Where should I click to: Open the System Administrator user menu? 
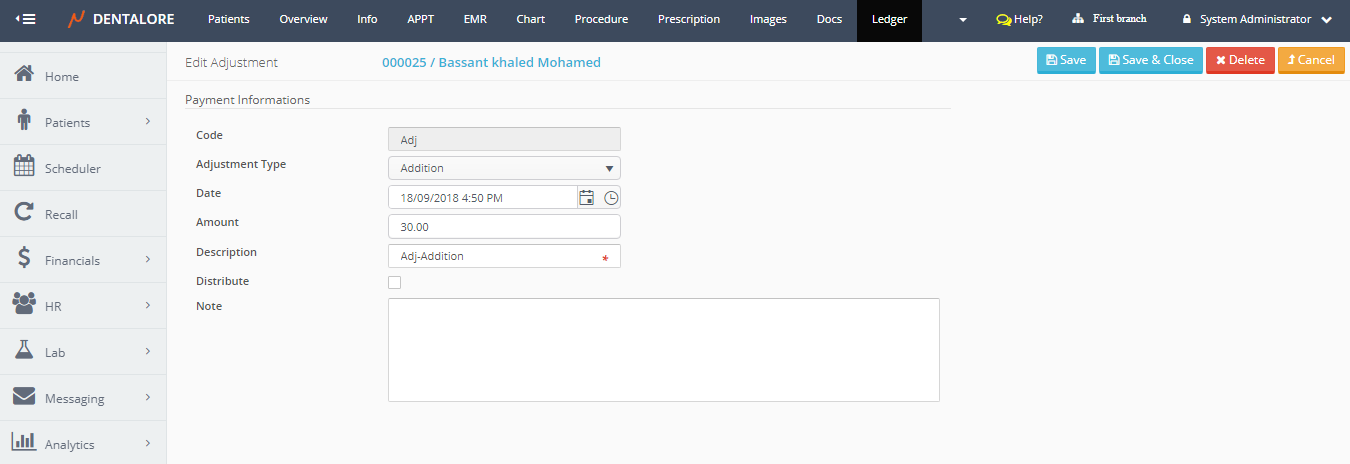1257,19
